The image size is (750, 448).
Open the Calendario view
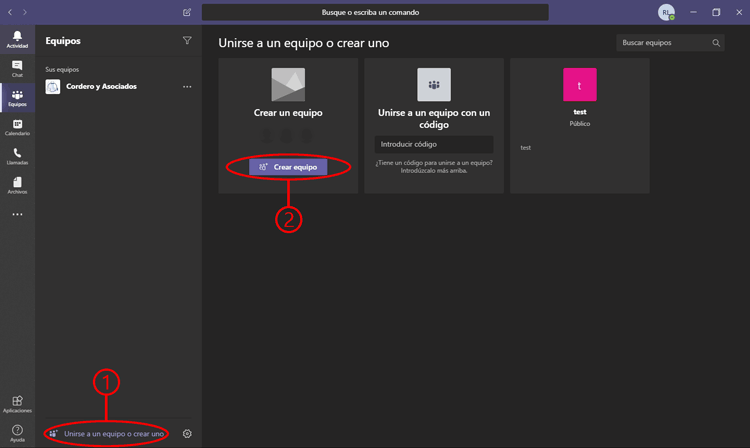[x=17, y=127]
